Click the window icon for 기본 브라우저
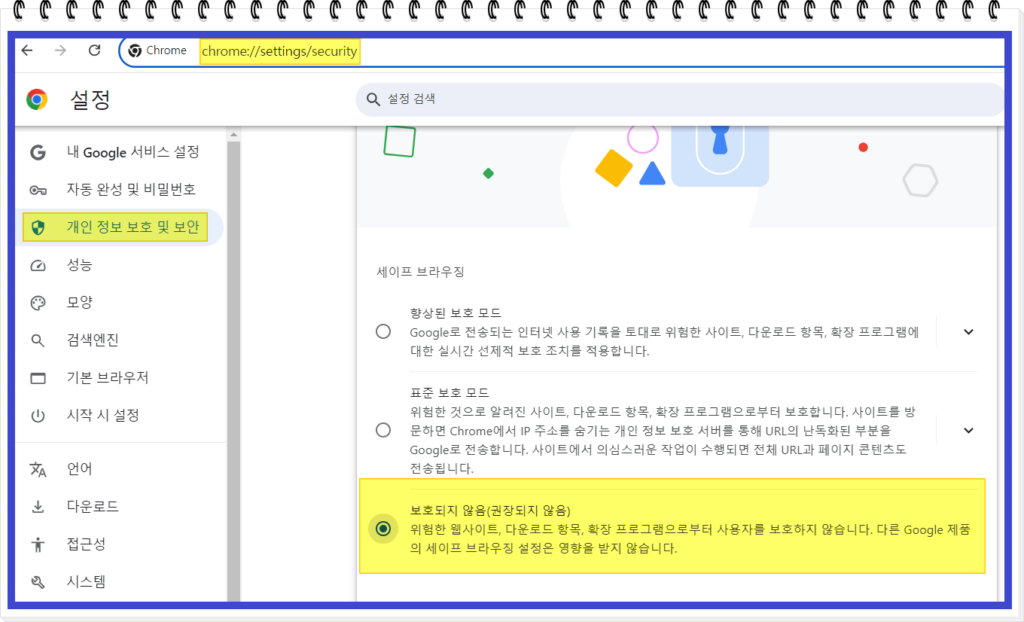The width and height of the screenshot is (1024, 622). coord(38,378)
